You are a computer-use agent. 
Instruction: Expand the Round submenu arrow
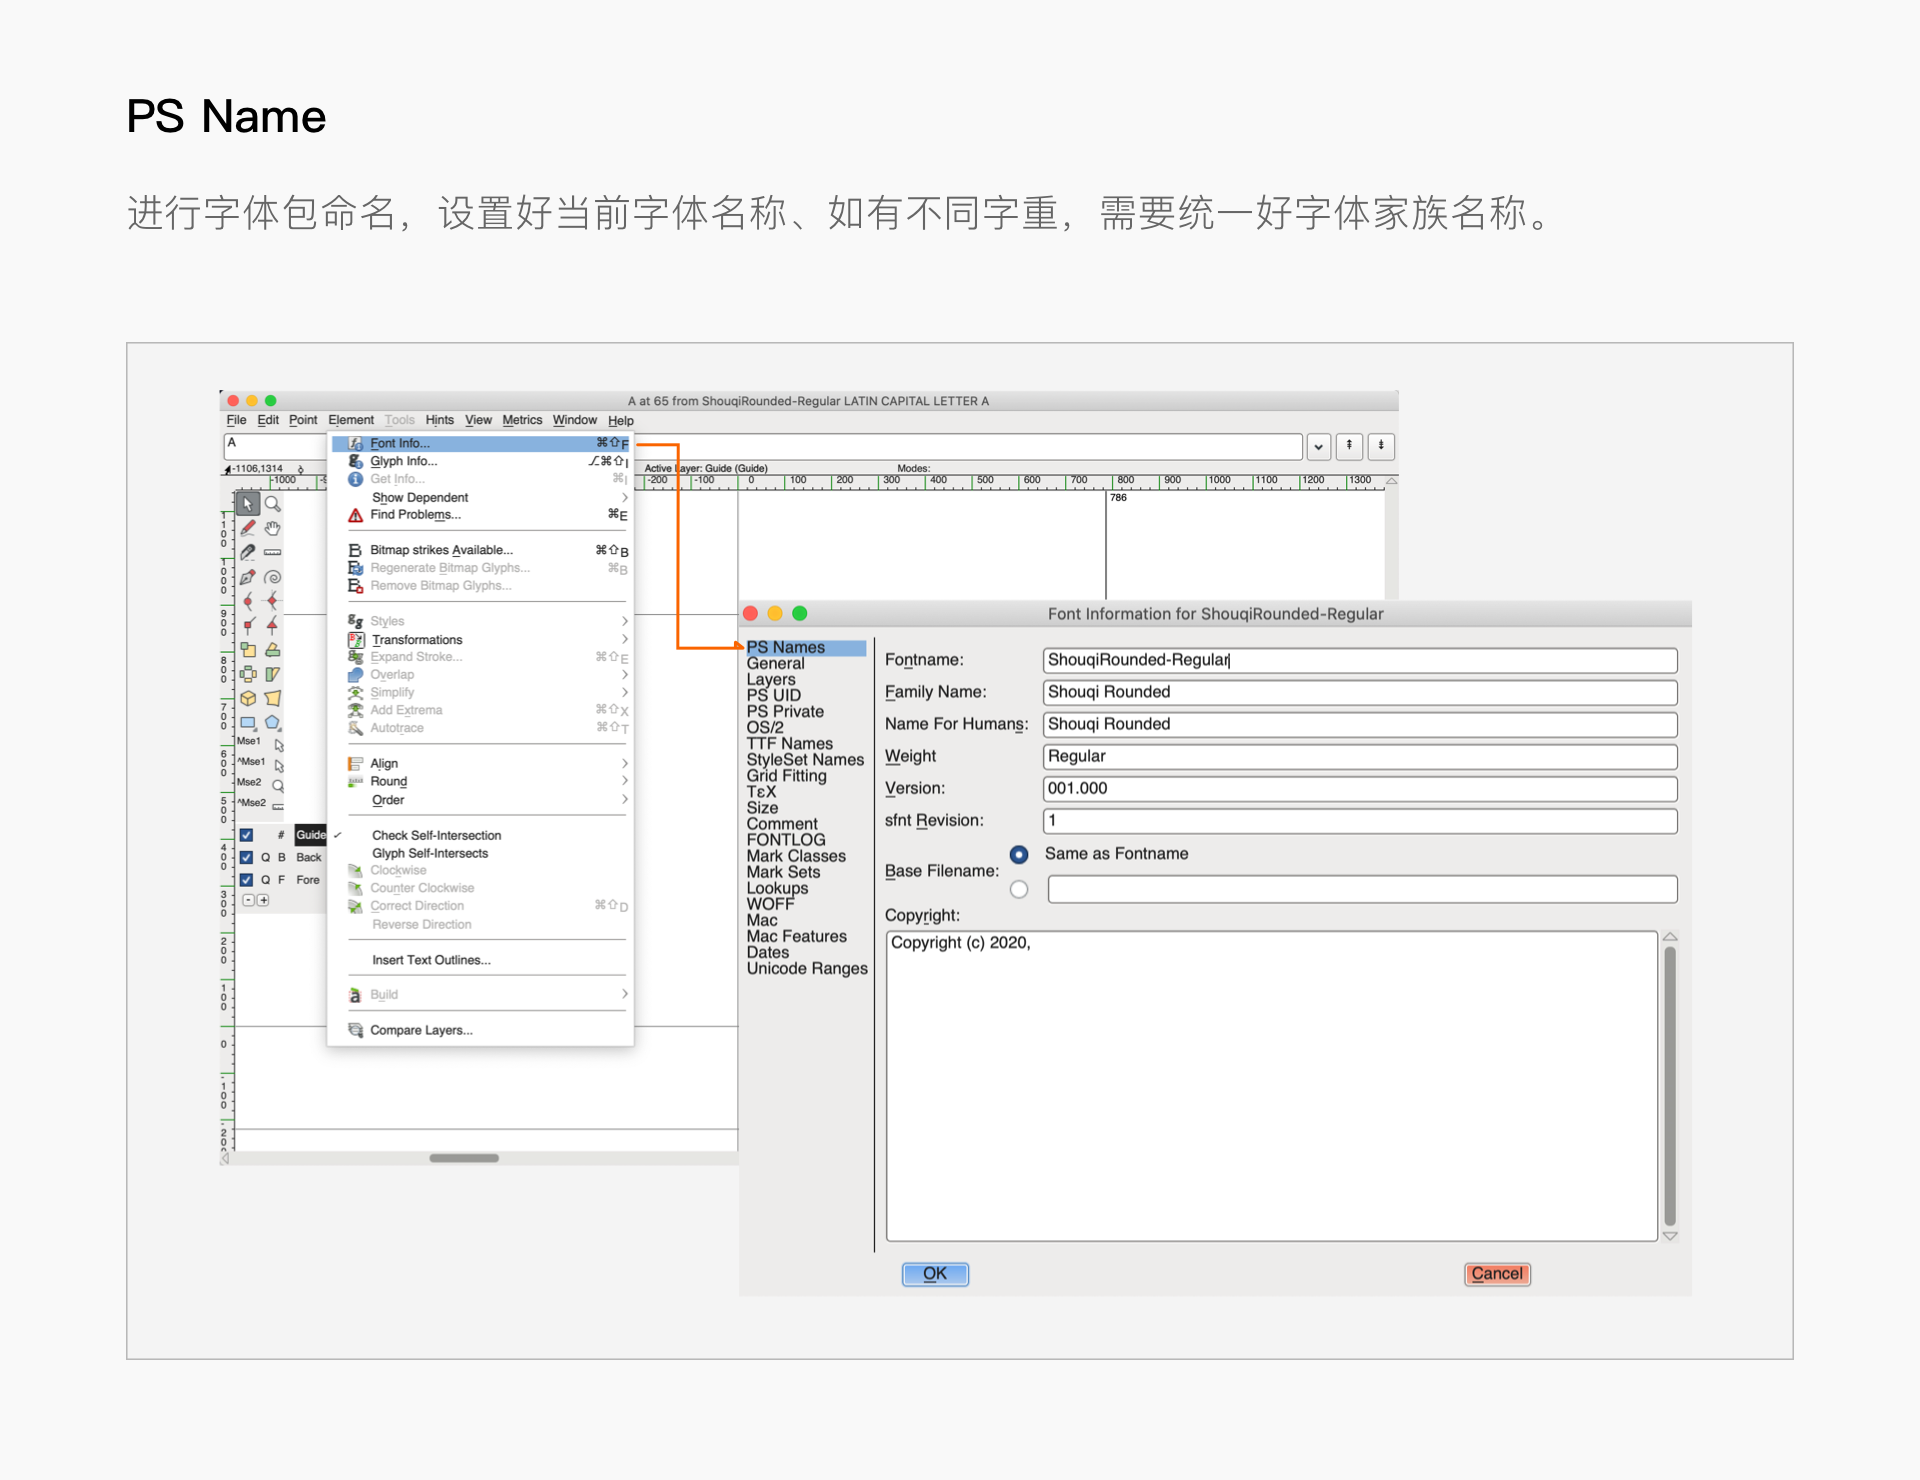click(x=625, y=781)
